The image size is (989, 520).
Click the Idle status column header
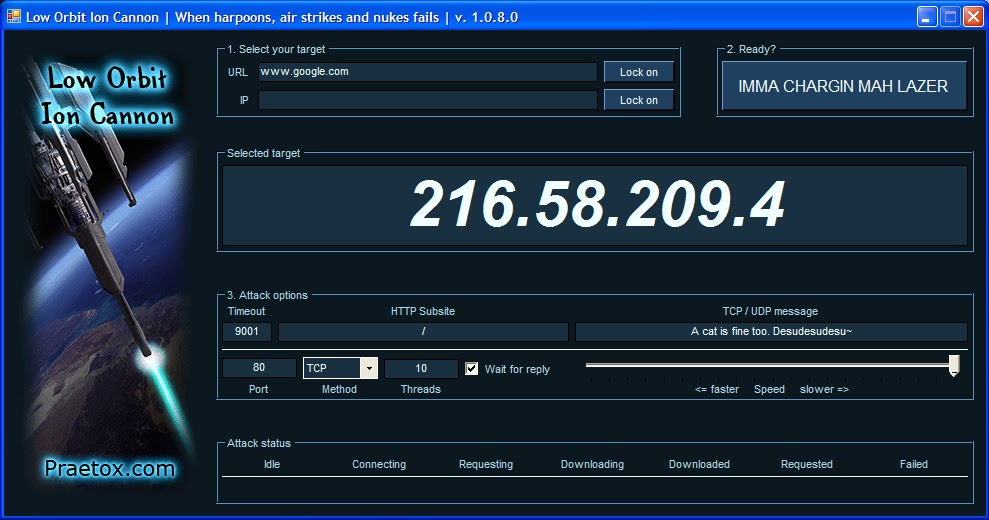(272, 464)
